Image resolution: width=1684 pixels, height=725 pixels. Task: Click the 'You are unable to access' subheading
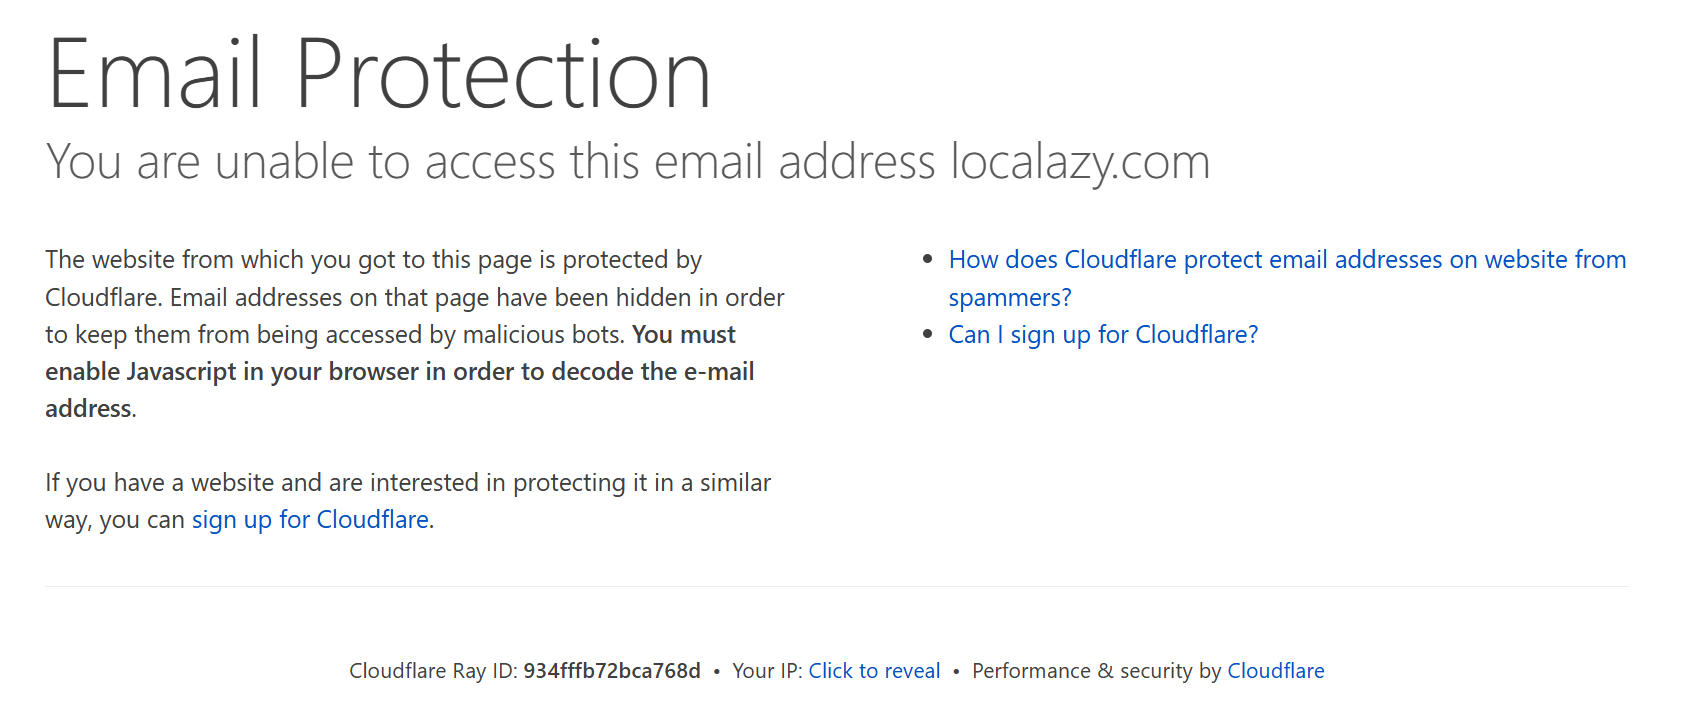pos(628,161)
